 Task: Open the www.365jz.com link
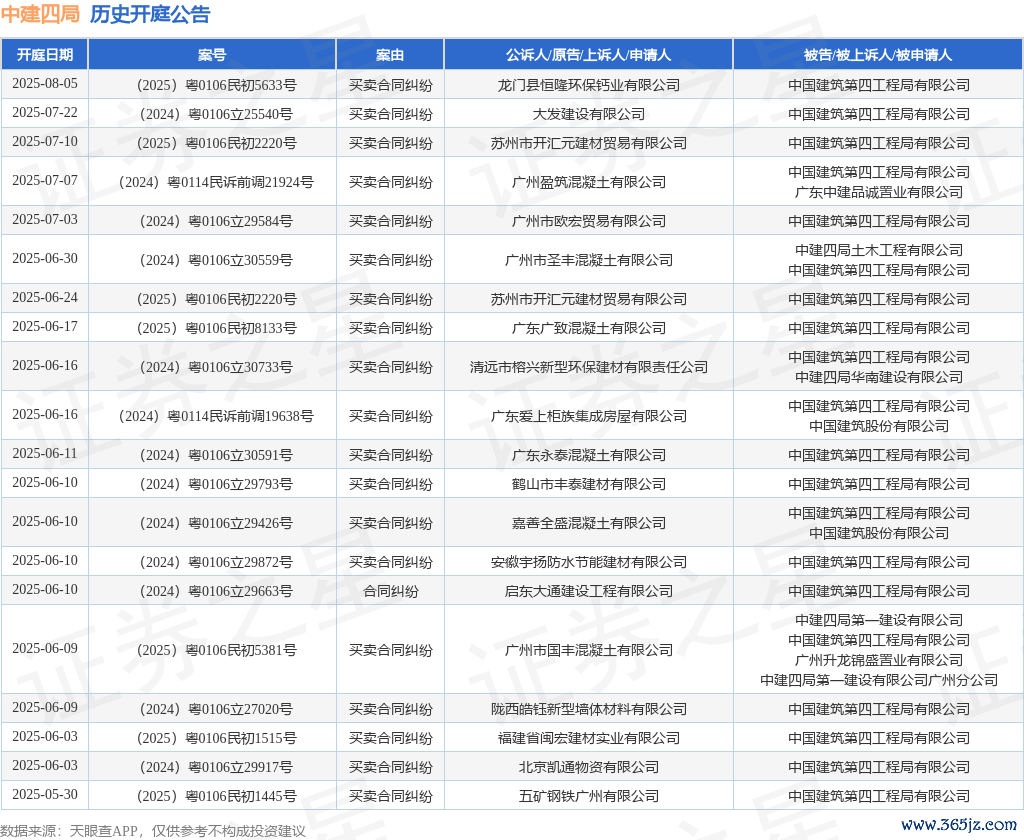959,825
